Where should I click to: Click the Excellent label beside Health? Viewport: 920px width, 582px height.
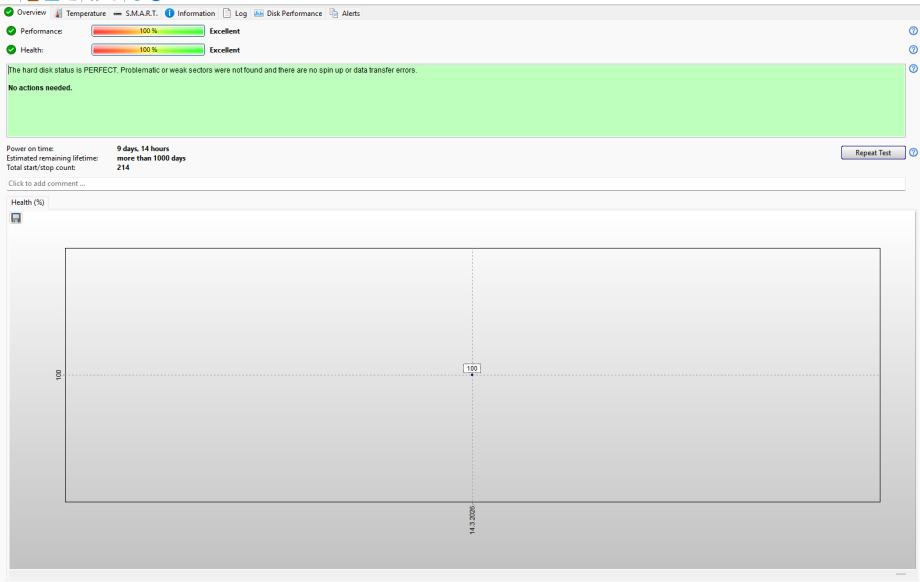(x=225, y=50)
